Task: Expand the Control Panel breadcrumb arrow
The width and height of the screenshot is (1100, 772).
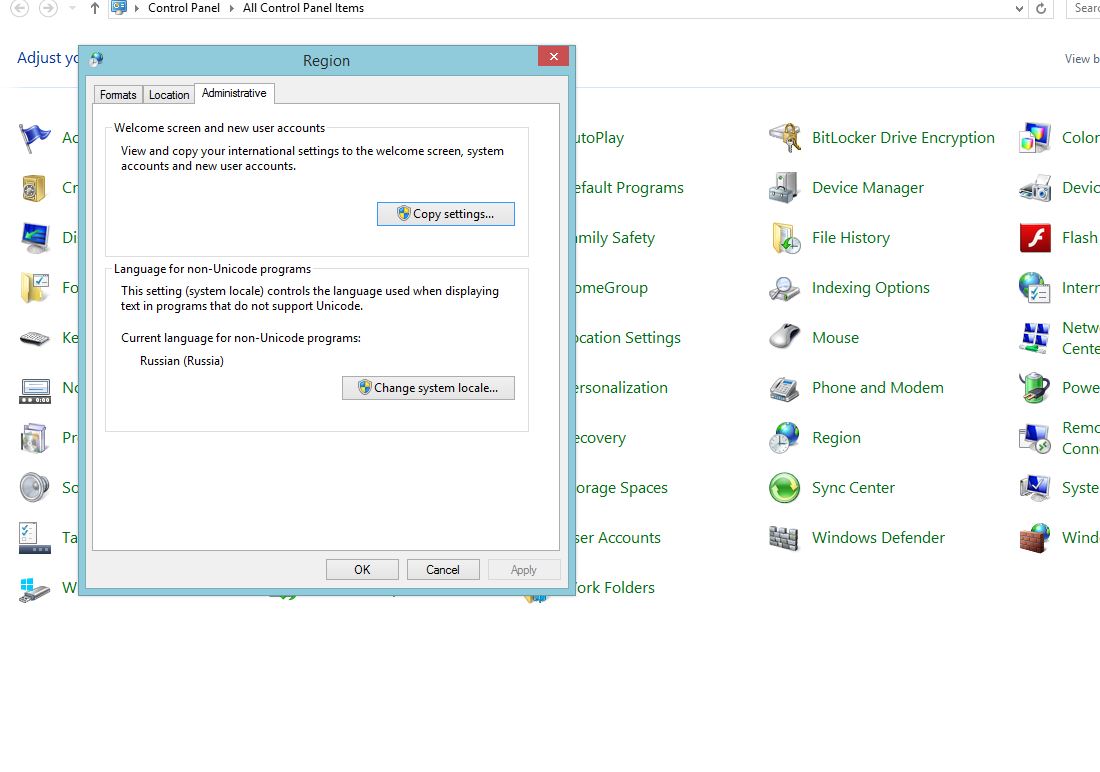Action: 232,8
